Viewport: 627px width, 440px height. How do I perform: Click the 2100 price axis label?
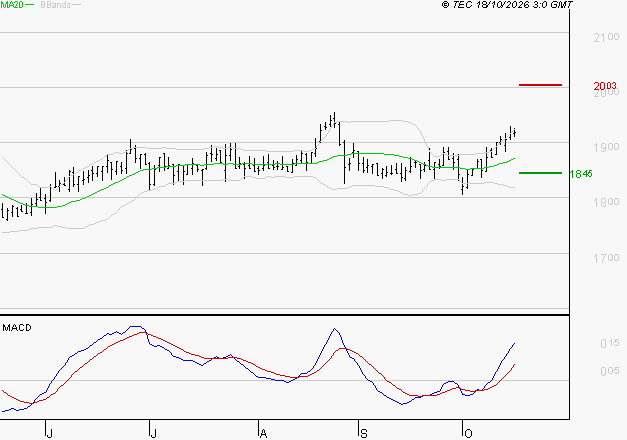(x=606, y=38)
